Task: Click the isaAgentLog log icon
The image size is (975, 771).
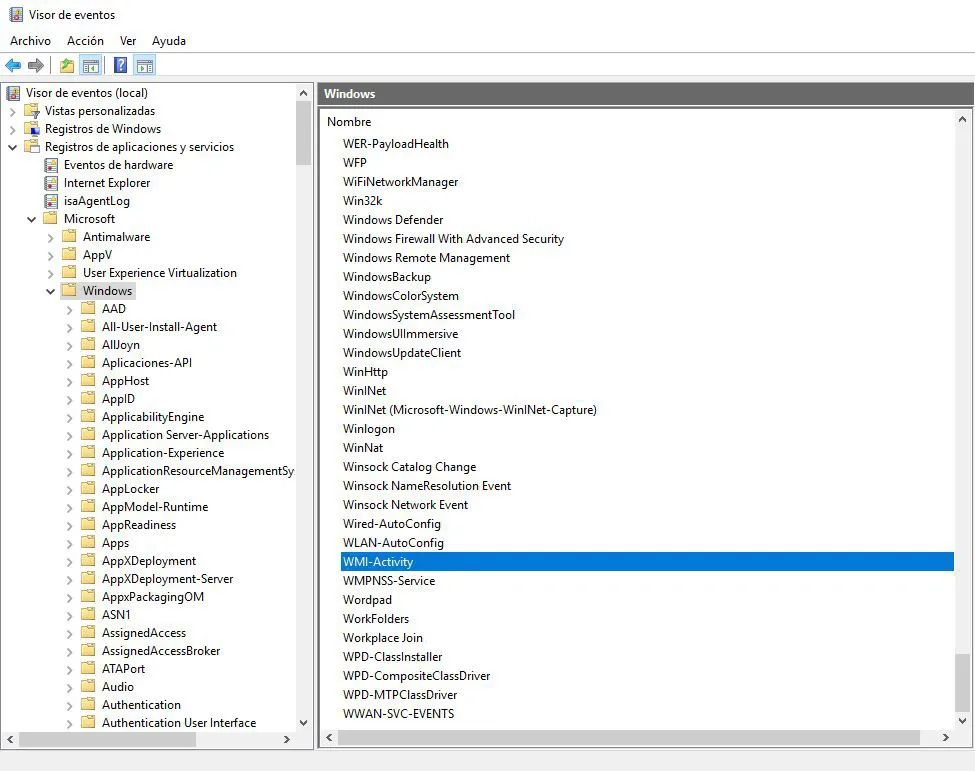Action: (51, 201)
